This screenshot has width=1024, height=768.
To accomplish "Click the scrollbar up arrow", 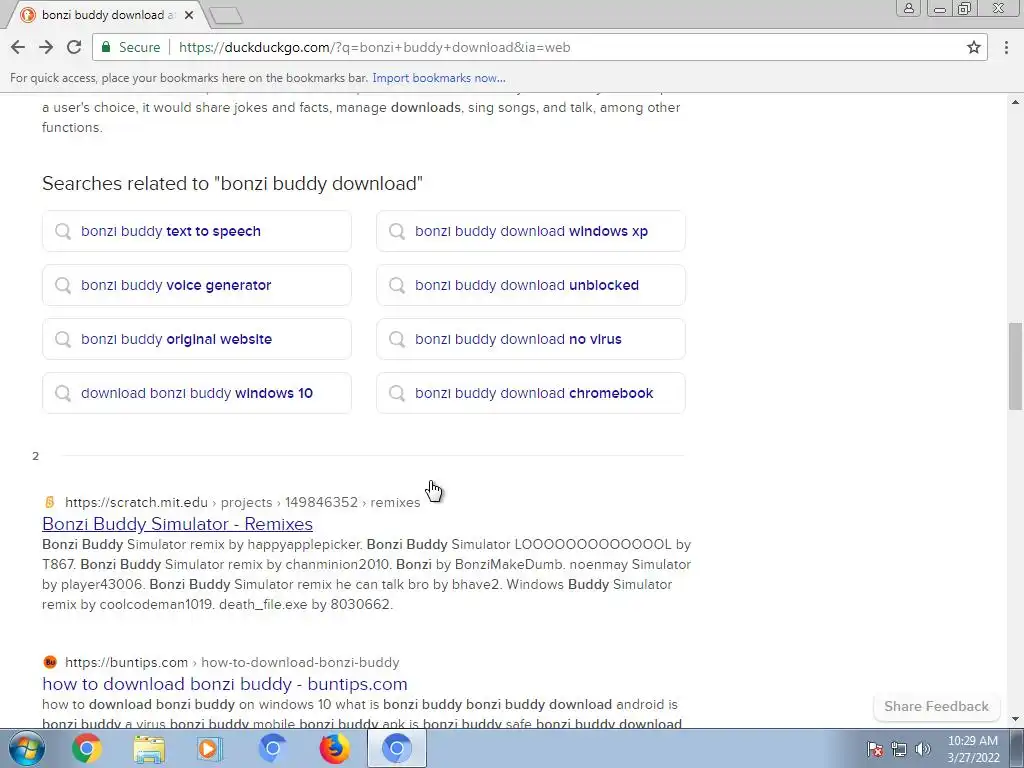I will click(x=1016, y=102).
